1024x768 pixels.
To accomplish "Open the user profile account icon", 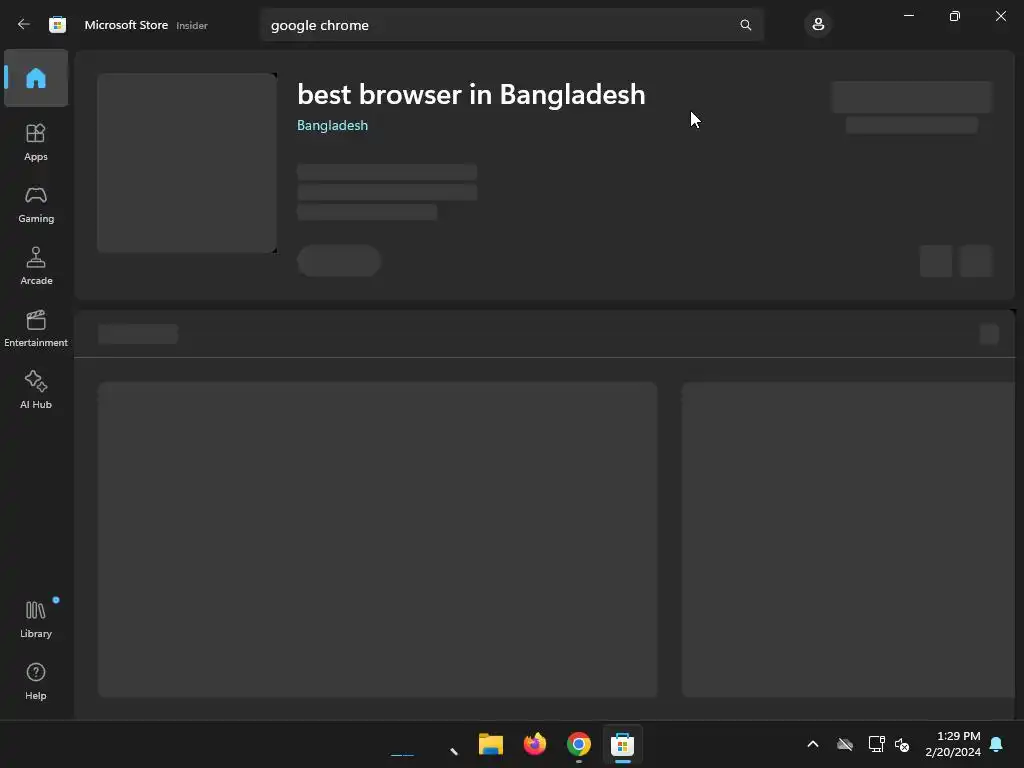I will click(818, 25).
